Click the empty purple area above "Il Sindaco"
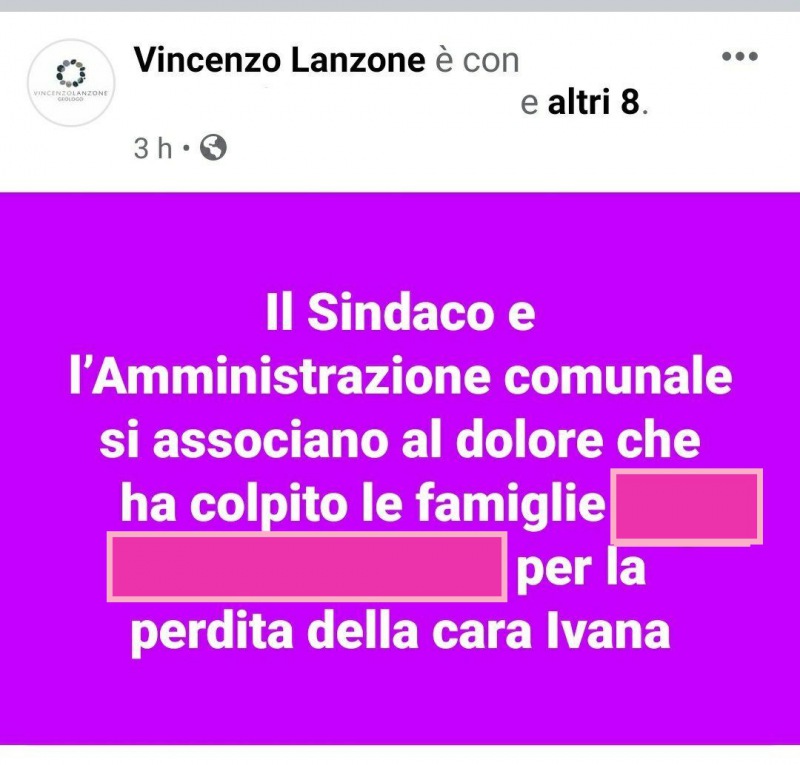800x765 pixels. point(400,240)
